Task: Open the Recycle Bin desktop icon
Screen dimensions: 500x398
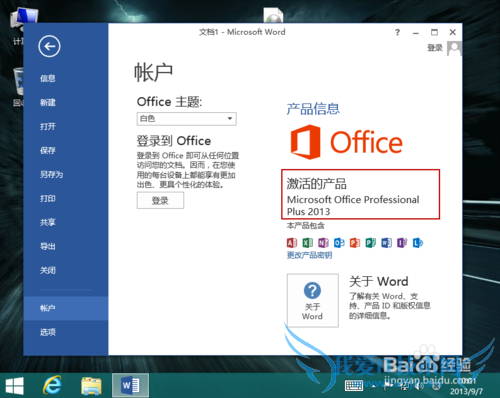Action: (18, 87)
